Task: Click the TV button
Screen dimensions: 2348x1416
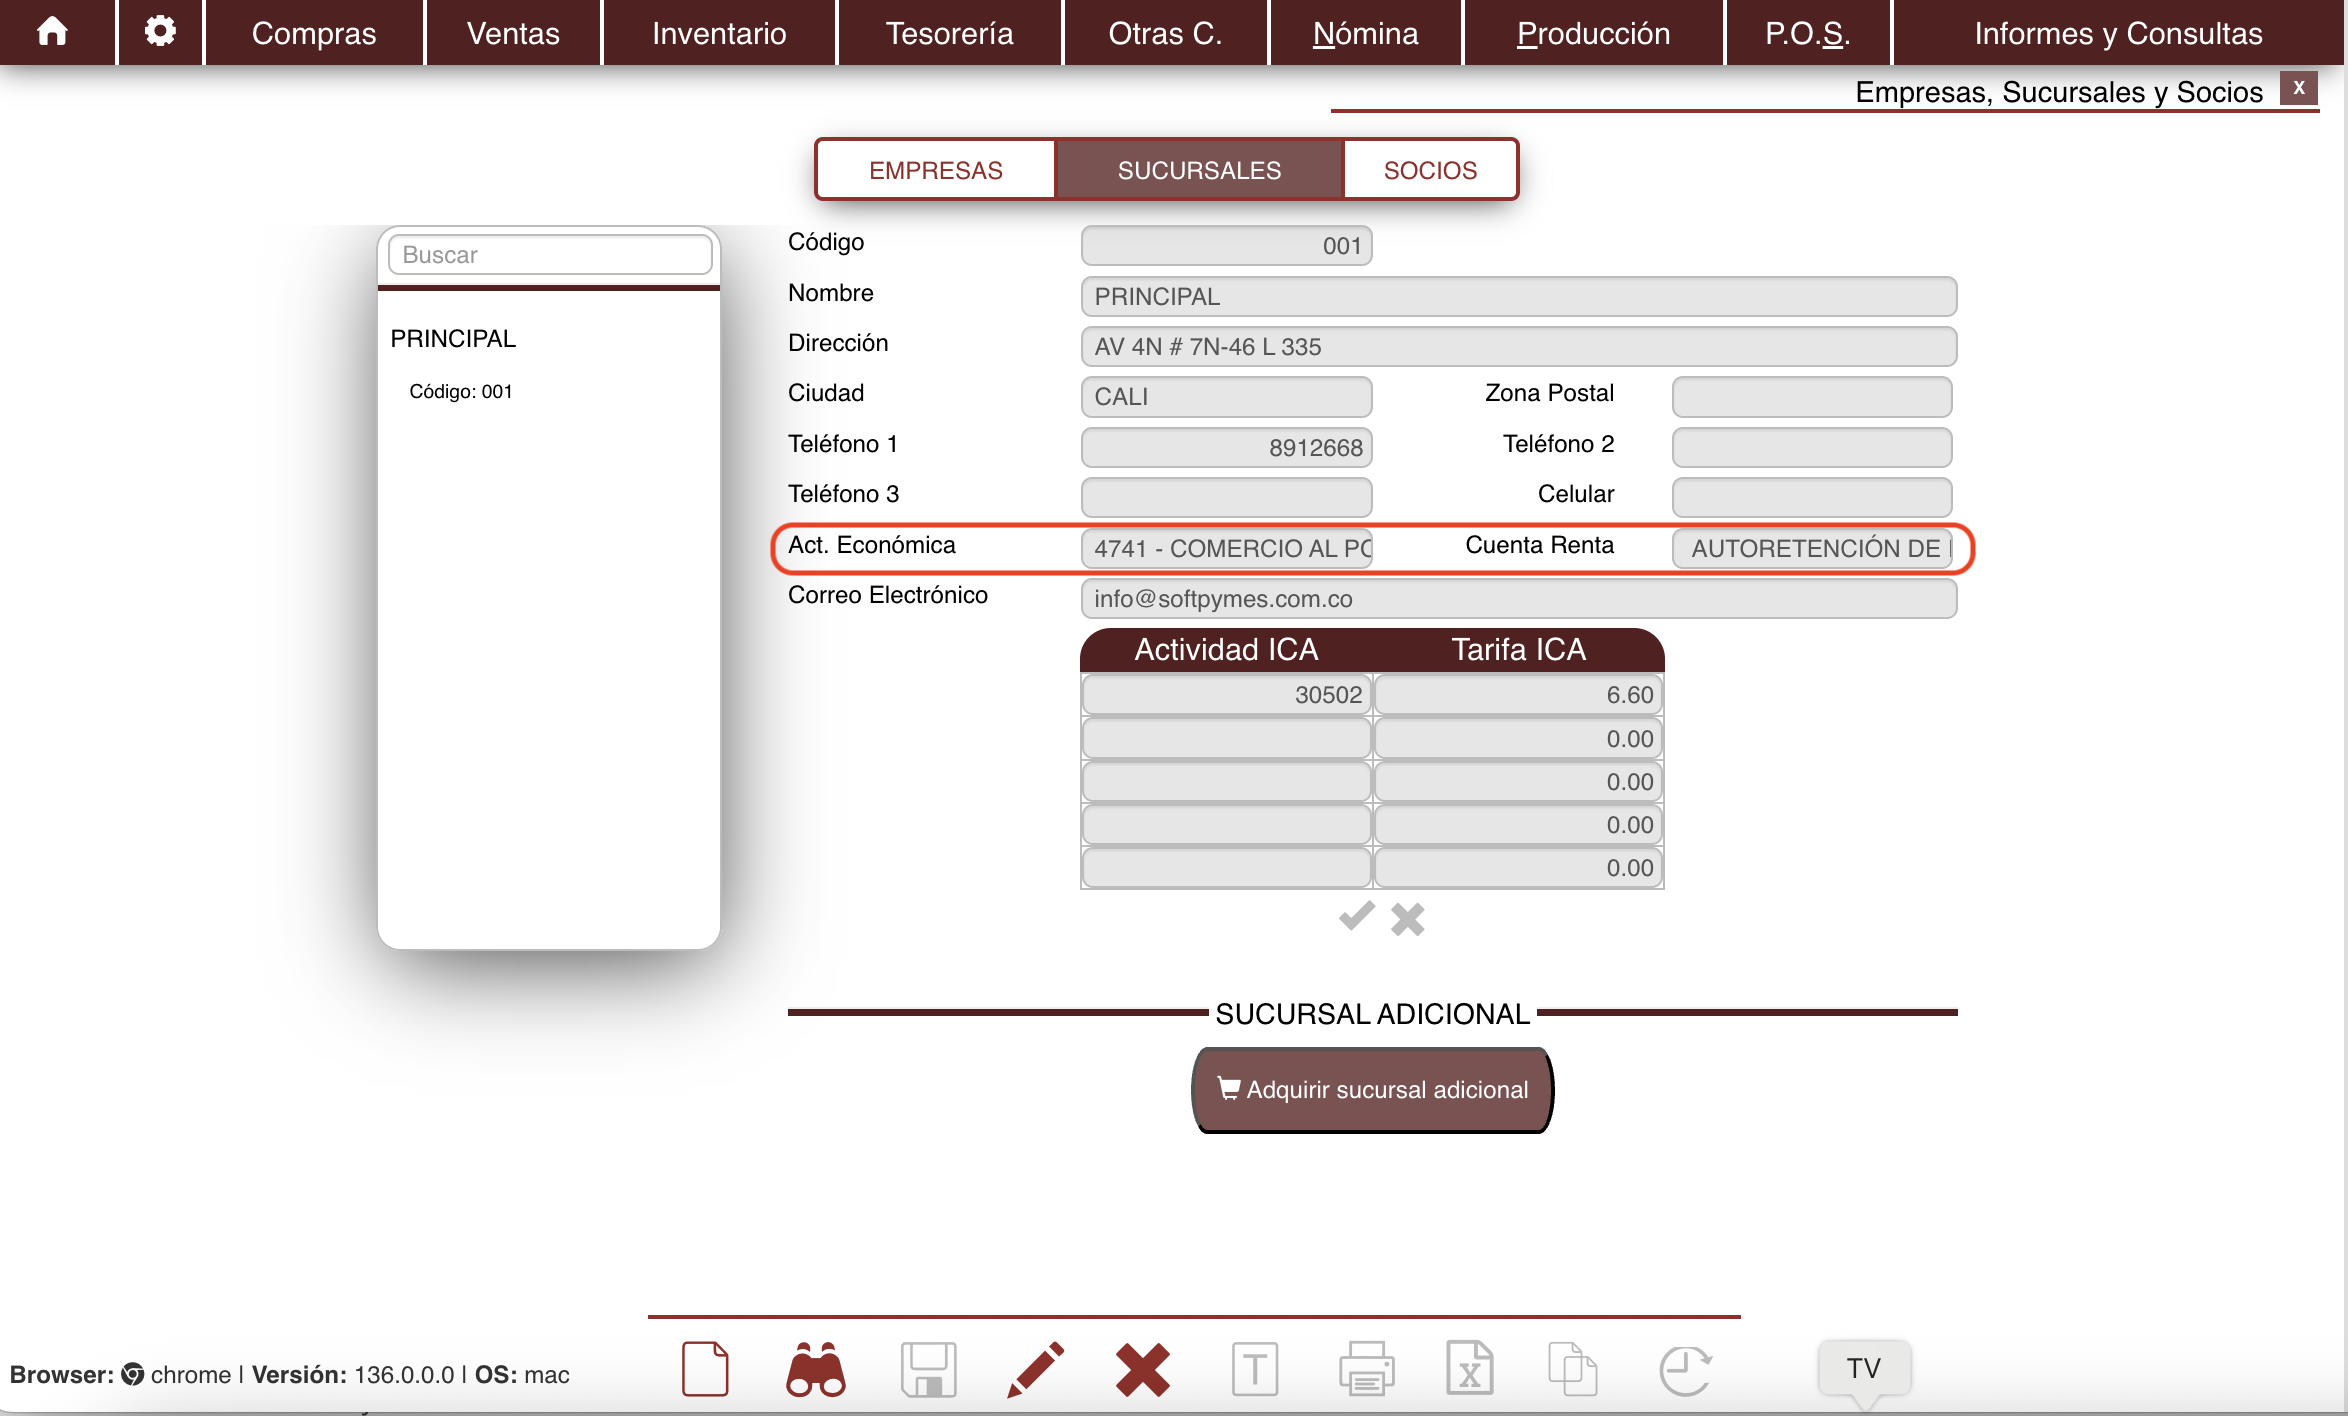Action: [1863, 1367]
